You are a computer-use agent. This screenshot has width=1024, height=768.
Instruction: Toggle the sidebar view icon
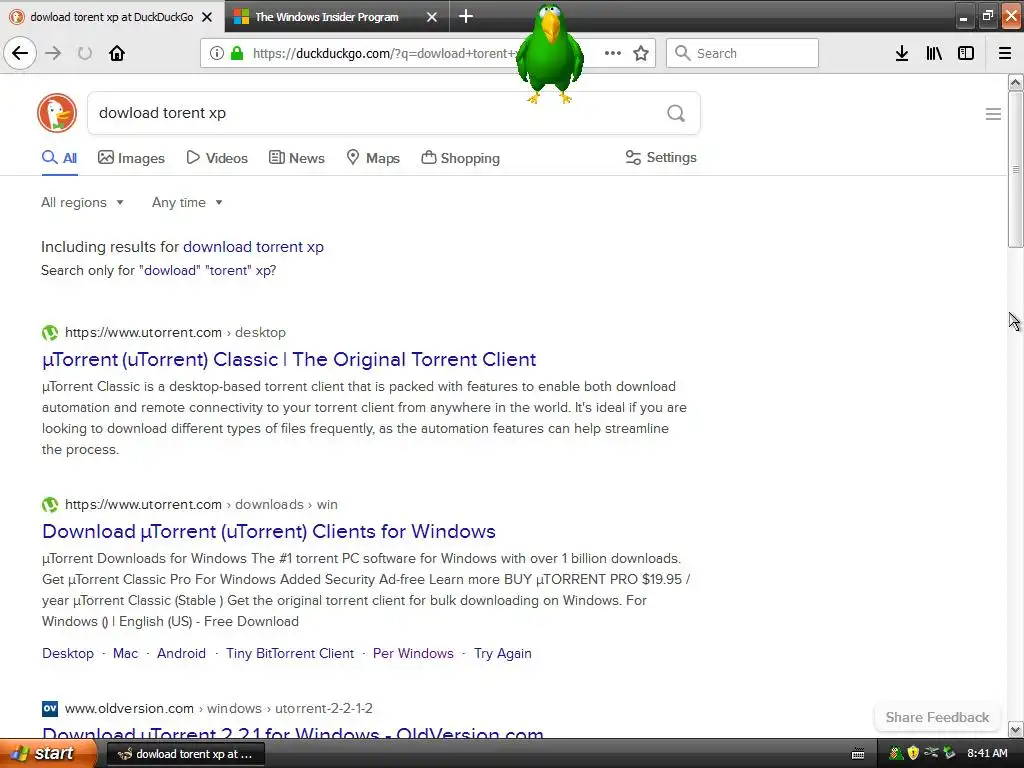point(966,53)
